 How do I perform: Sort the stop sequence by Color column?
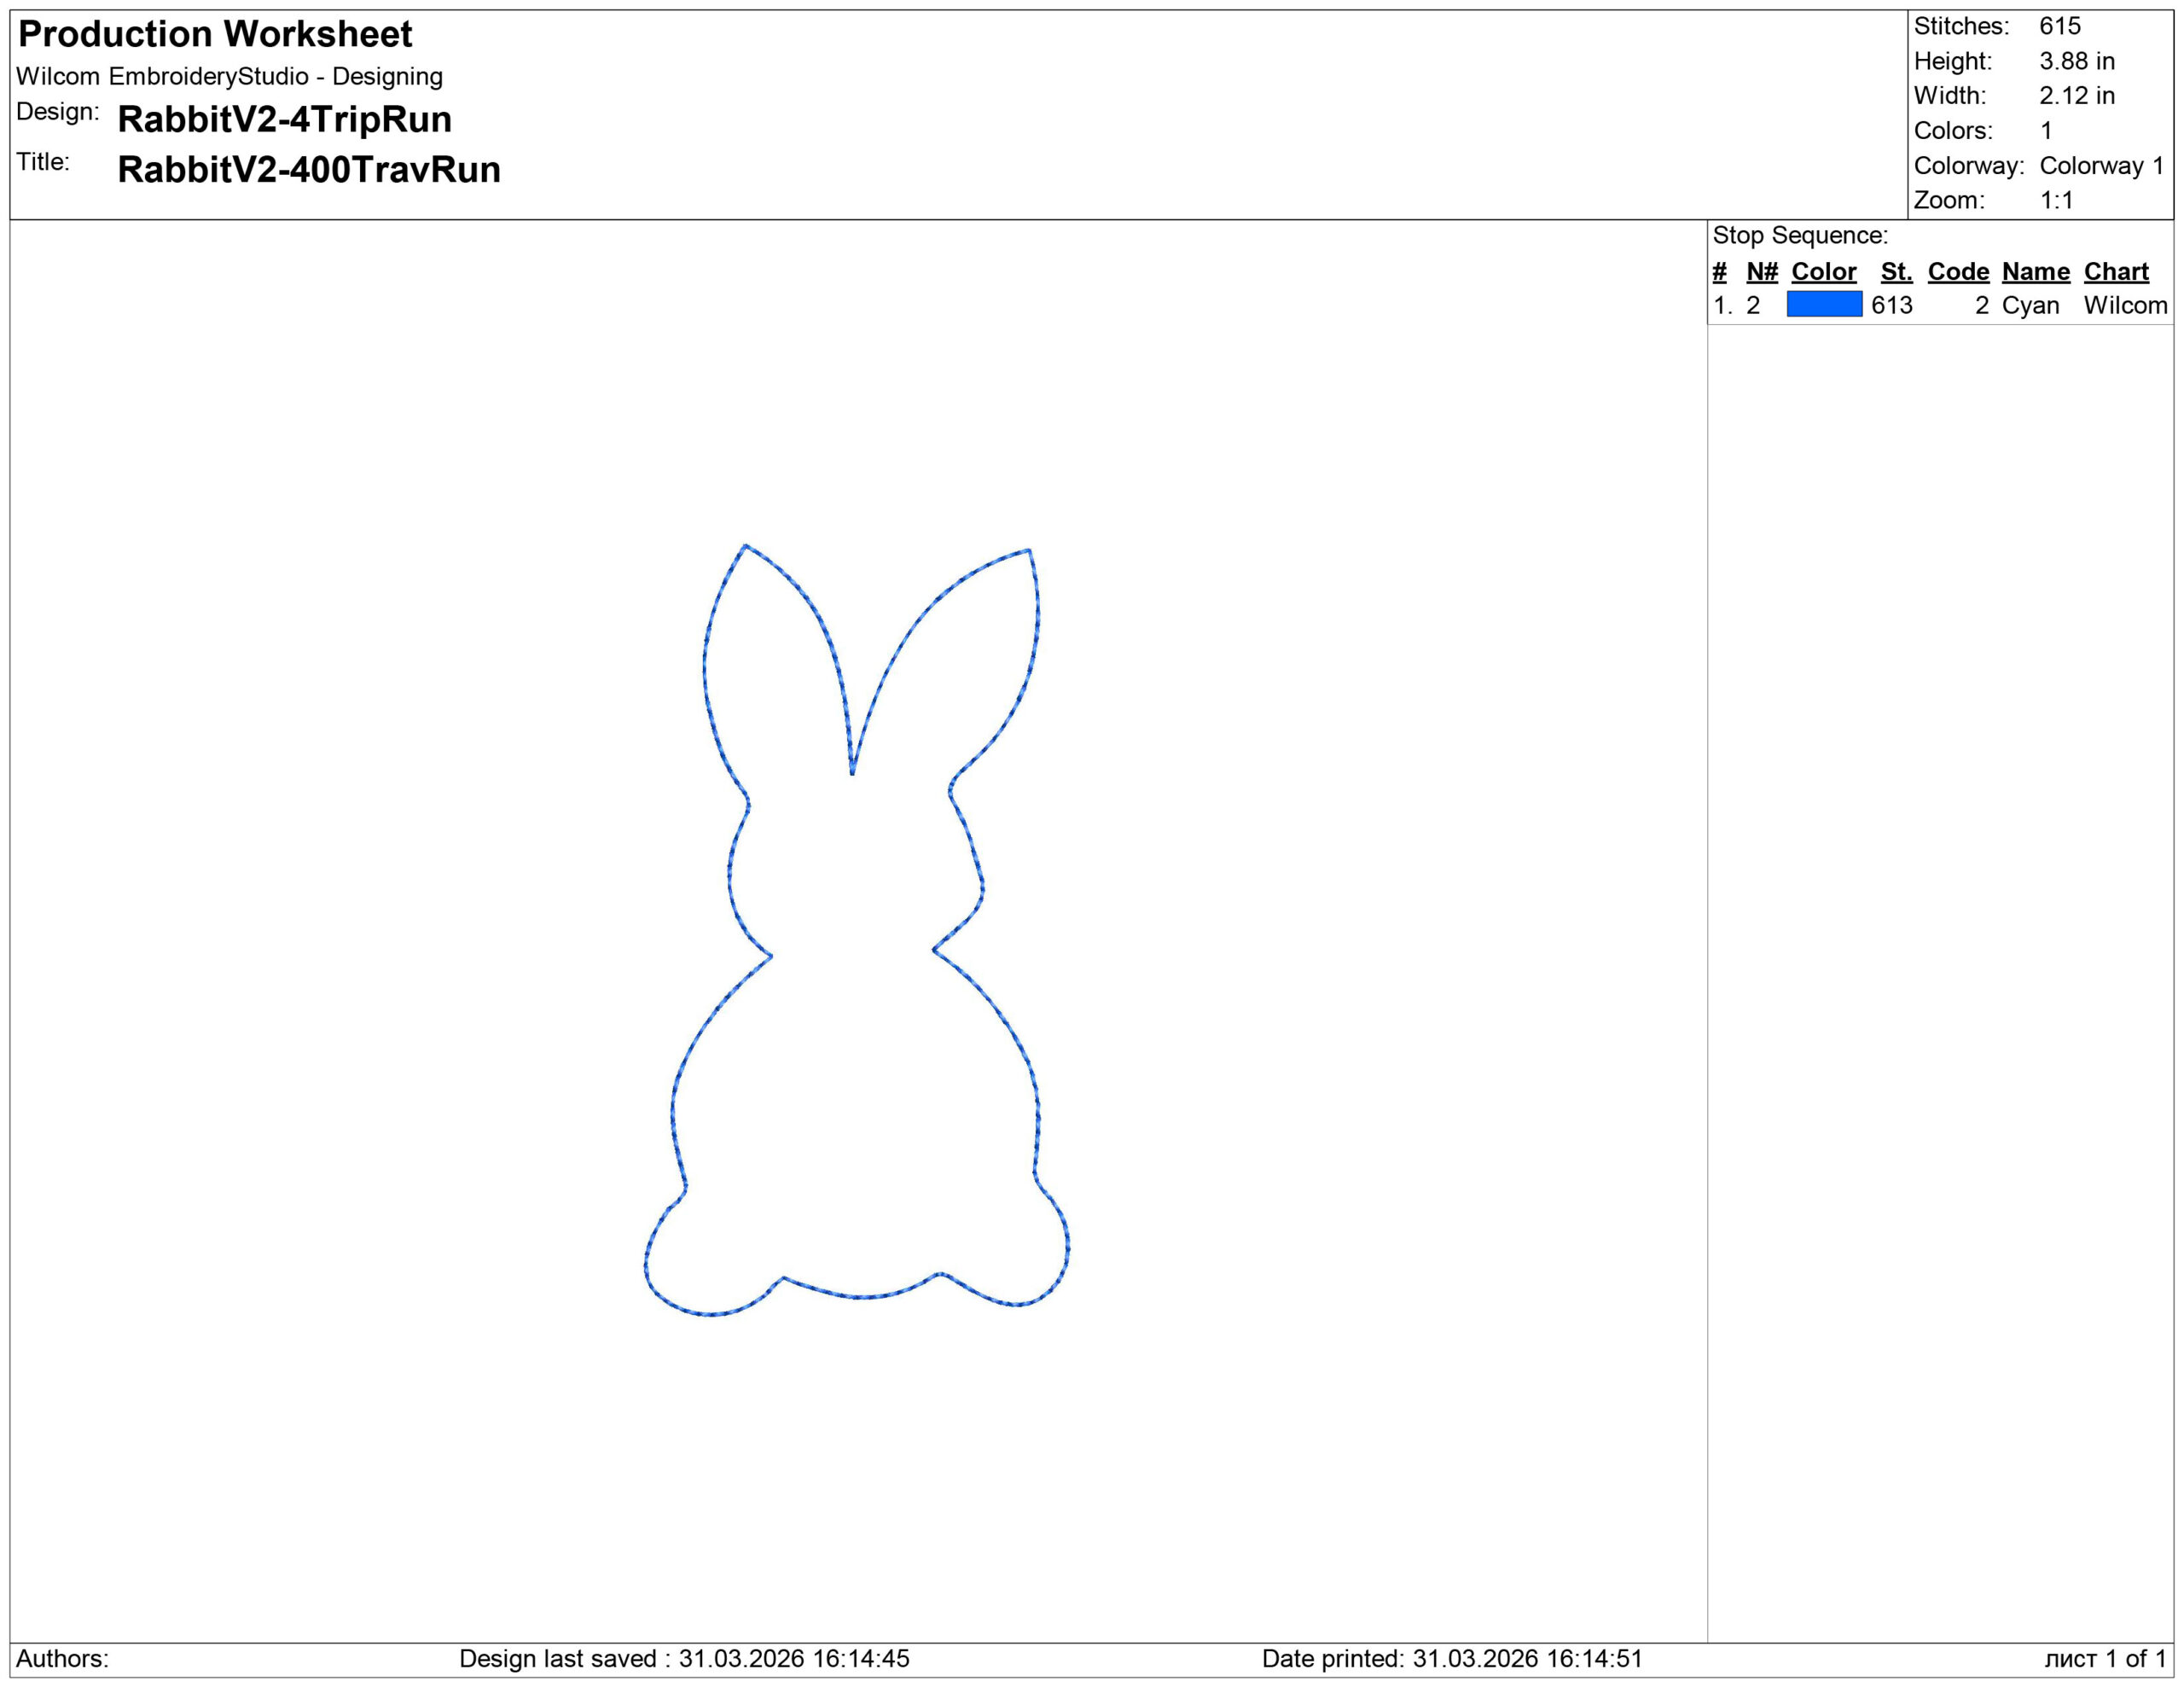[x=1824, y=271]
